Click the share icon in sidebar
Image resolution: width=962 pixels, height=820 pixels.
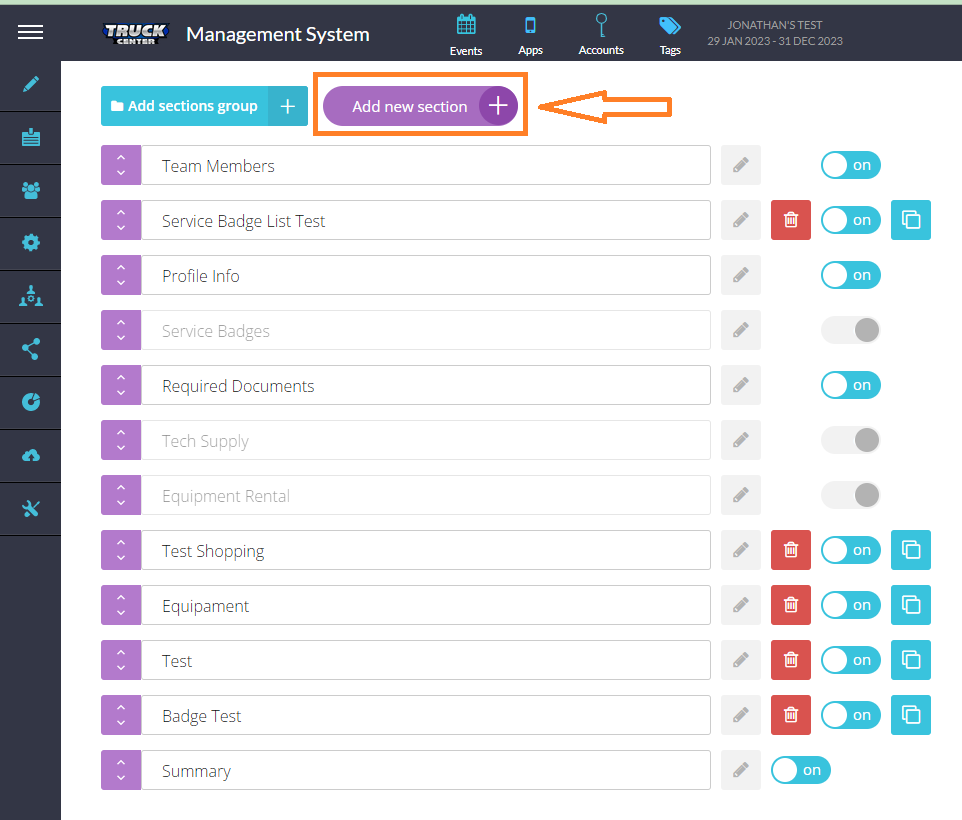[x=30, y=349]
